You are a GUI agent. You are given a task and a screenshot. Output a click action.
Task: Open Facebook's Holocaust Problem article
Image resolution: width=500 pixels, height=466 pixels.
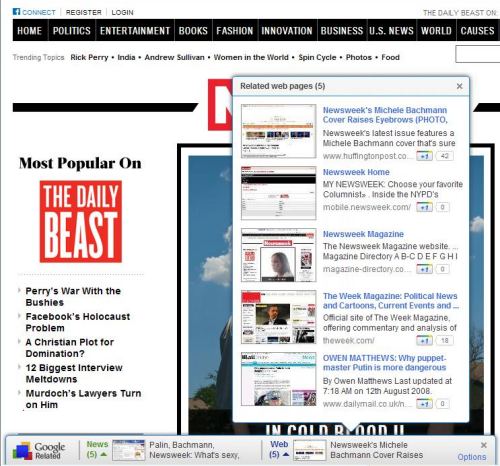78,322
